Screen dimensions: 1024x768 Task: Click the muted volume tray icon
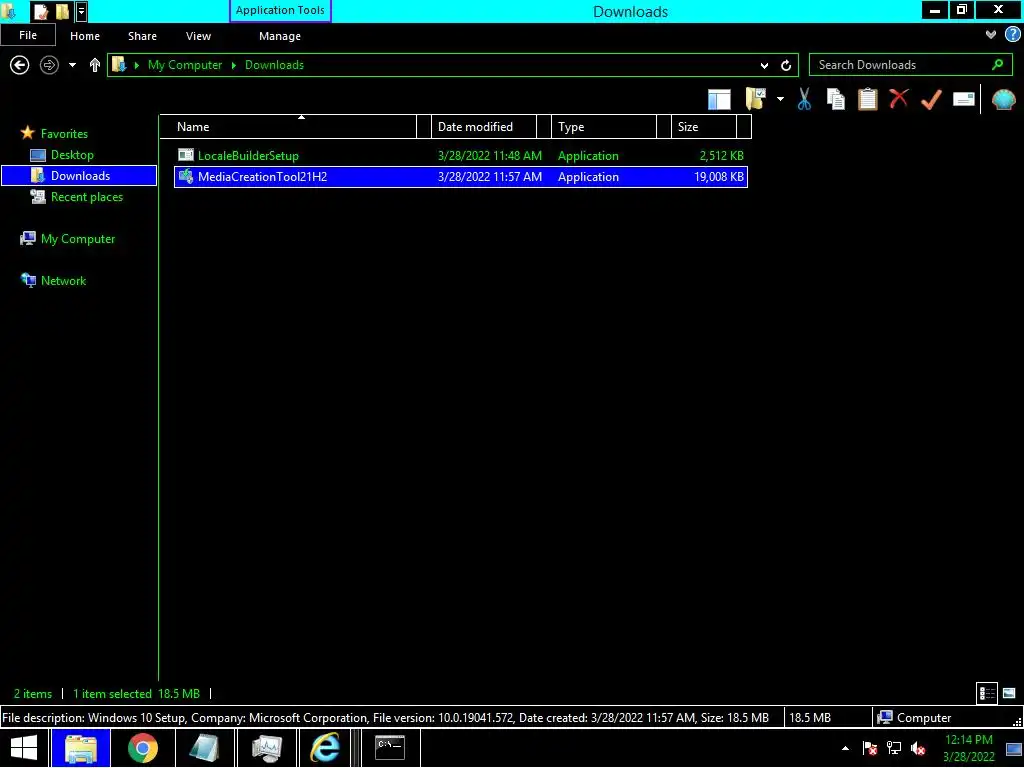pos(918,748)
